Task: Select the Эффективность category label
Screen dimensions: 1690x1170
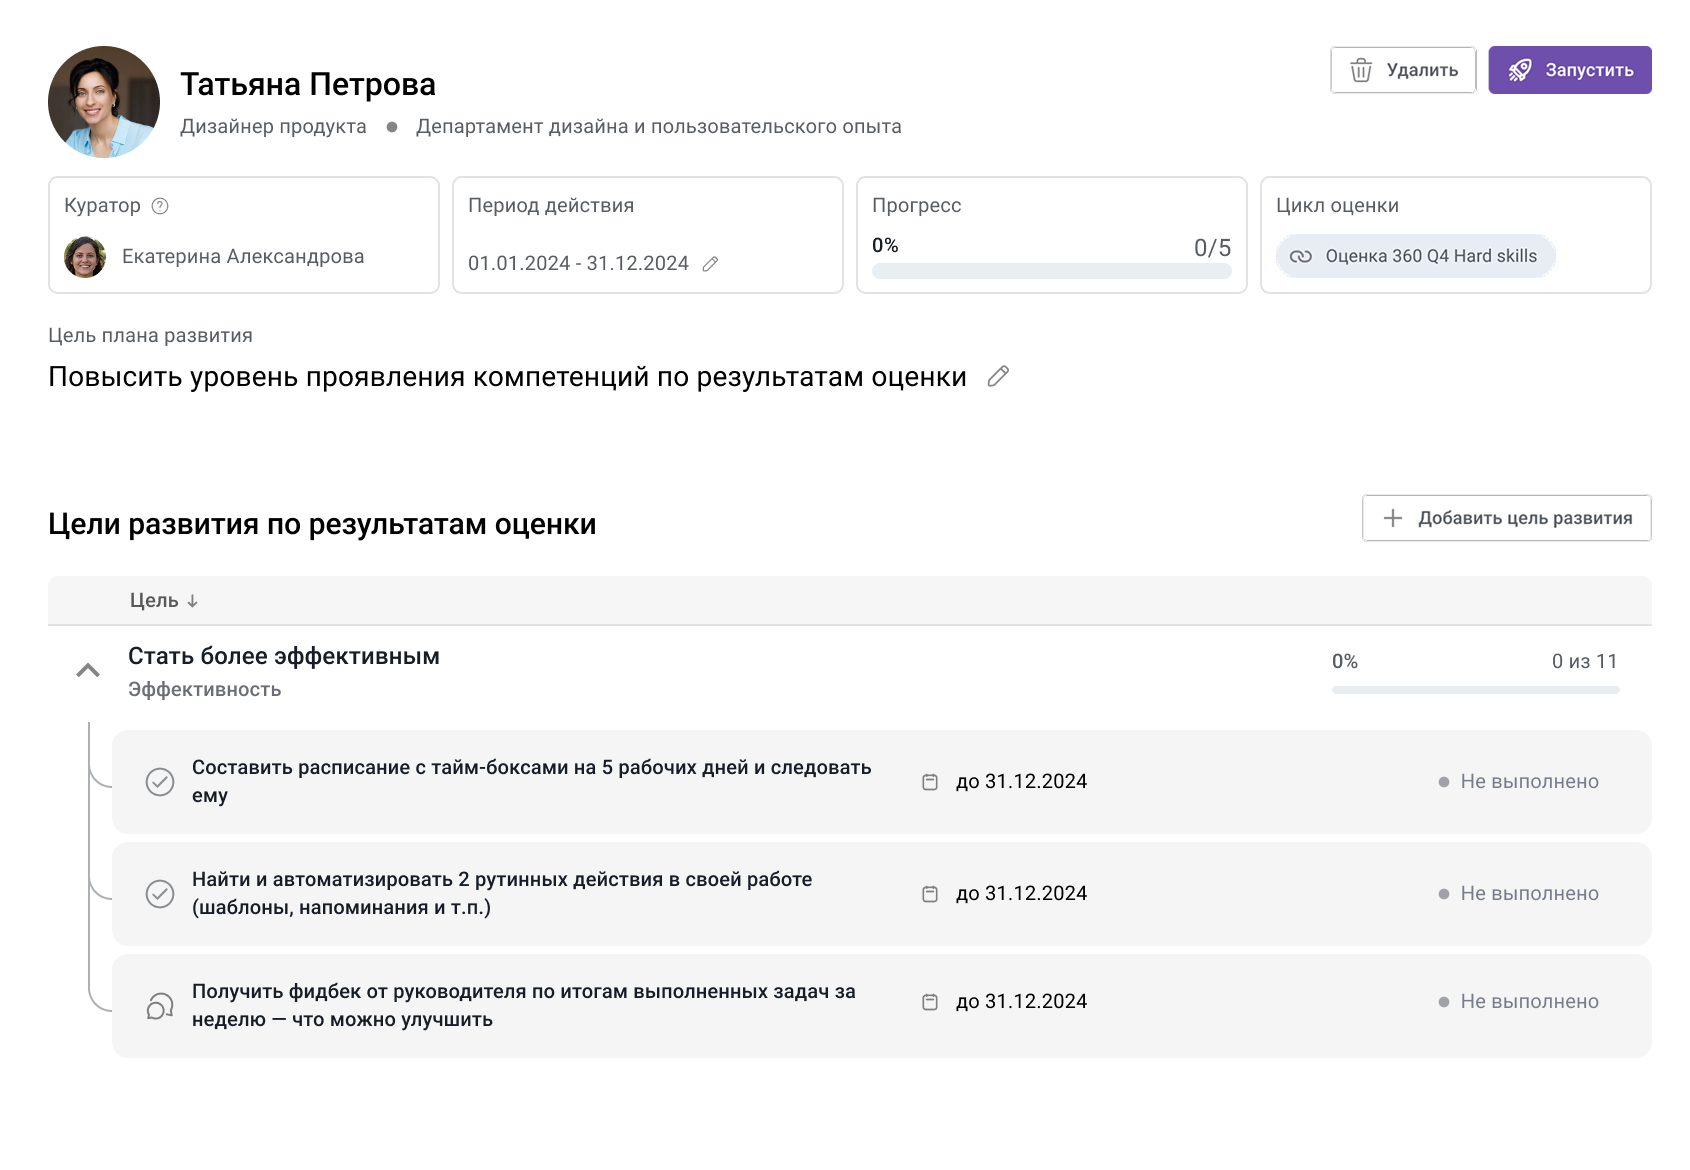Action: pyautogui.click(x=203, y=689)
